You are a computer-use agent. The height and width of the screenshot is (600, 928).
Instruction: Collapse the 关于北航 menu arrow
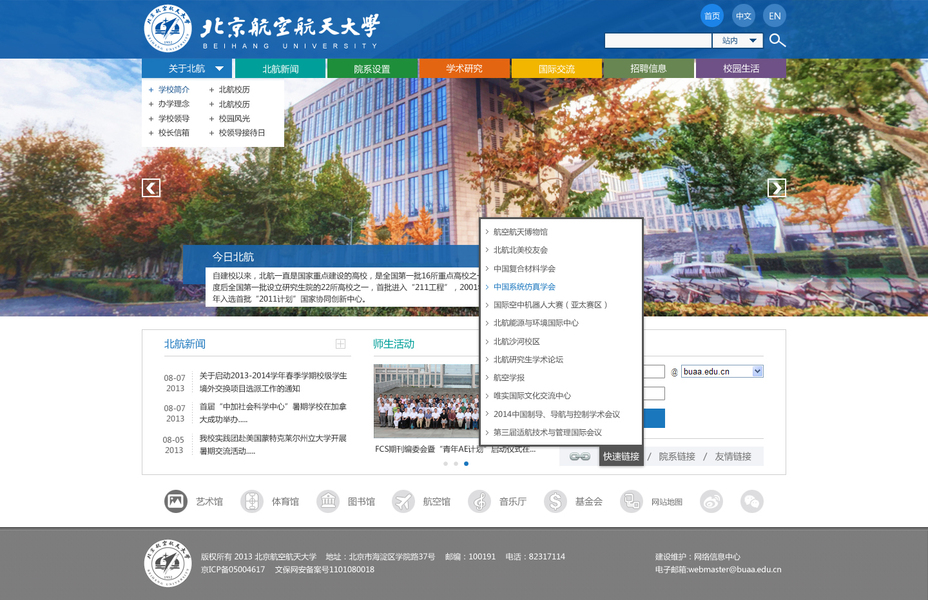(x=220, y=69)
